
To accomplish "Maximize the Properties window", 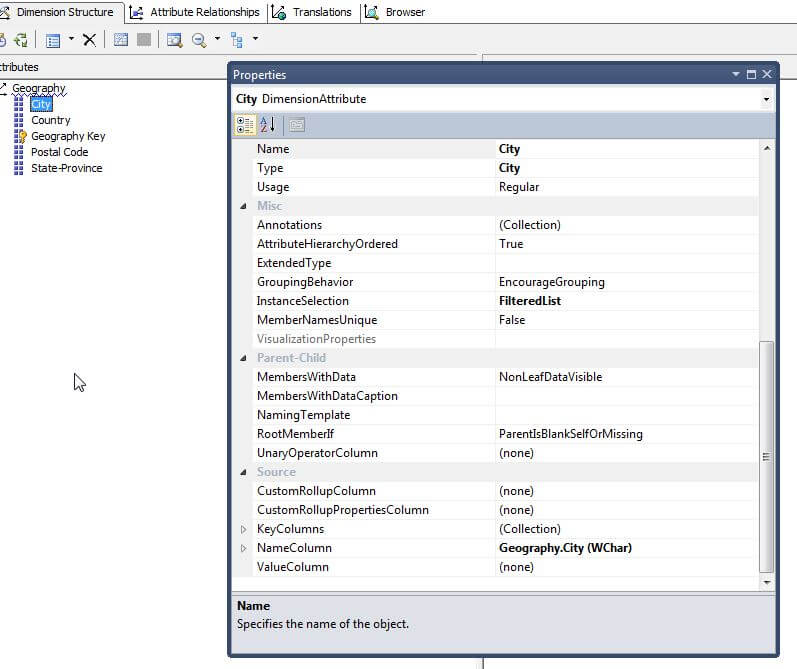I will pyautogui.click(x=751, y=74).
